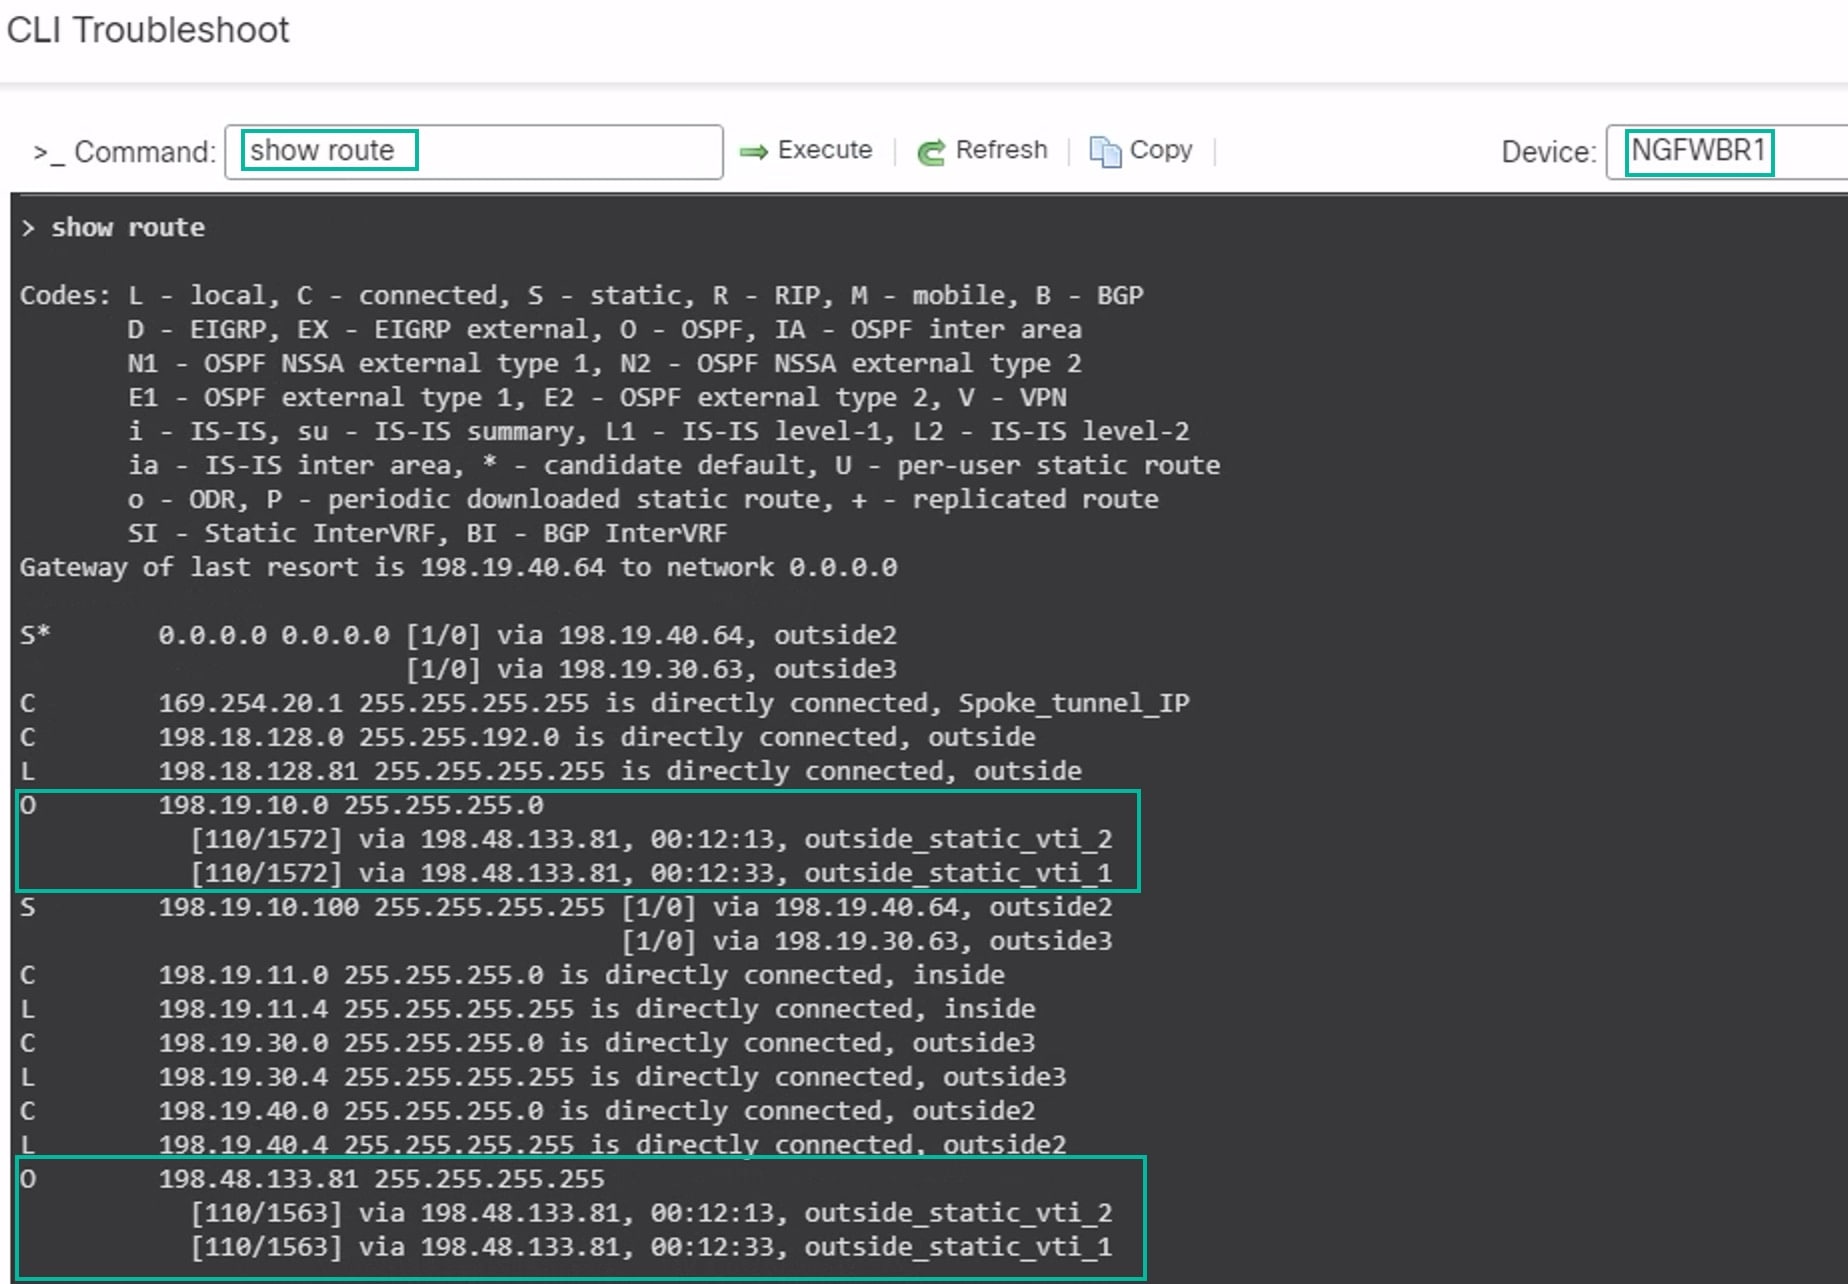1848x1284 pixels.
Task: Click the Copy button label
Action: pos(1161,150)
